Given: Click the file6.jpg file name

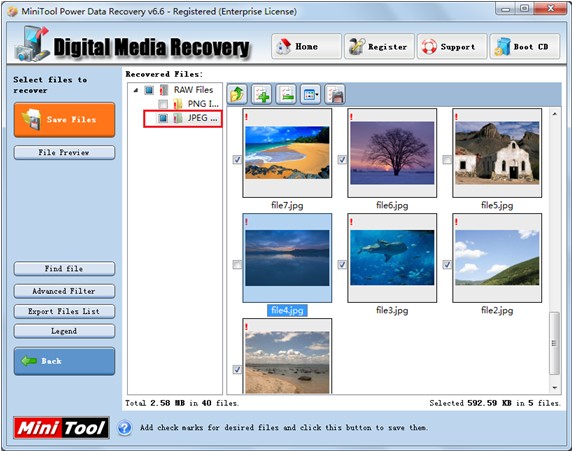Looking at the screenshot, I should click(x=392, y=205).
